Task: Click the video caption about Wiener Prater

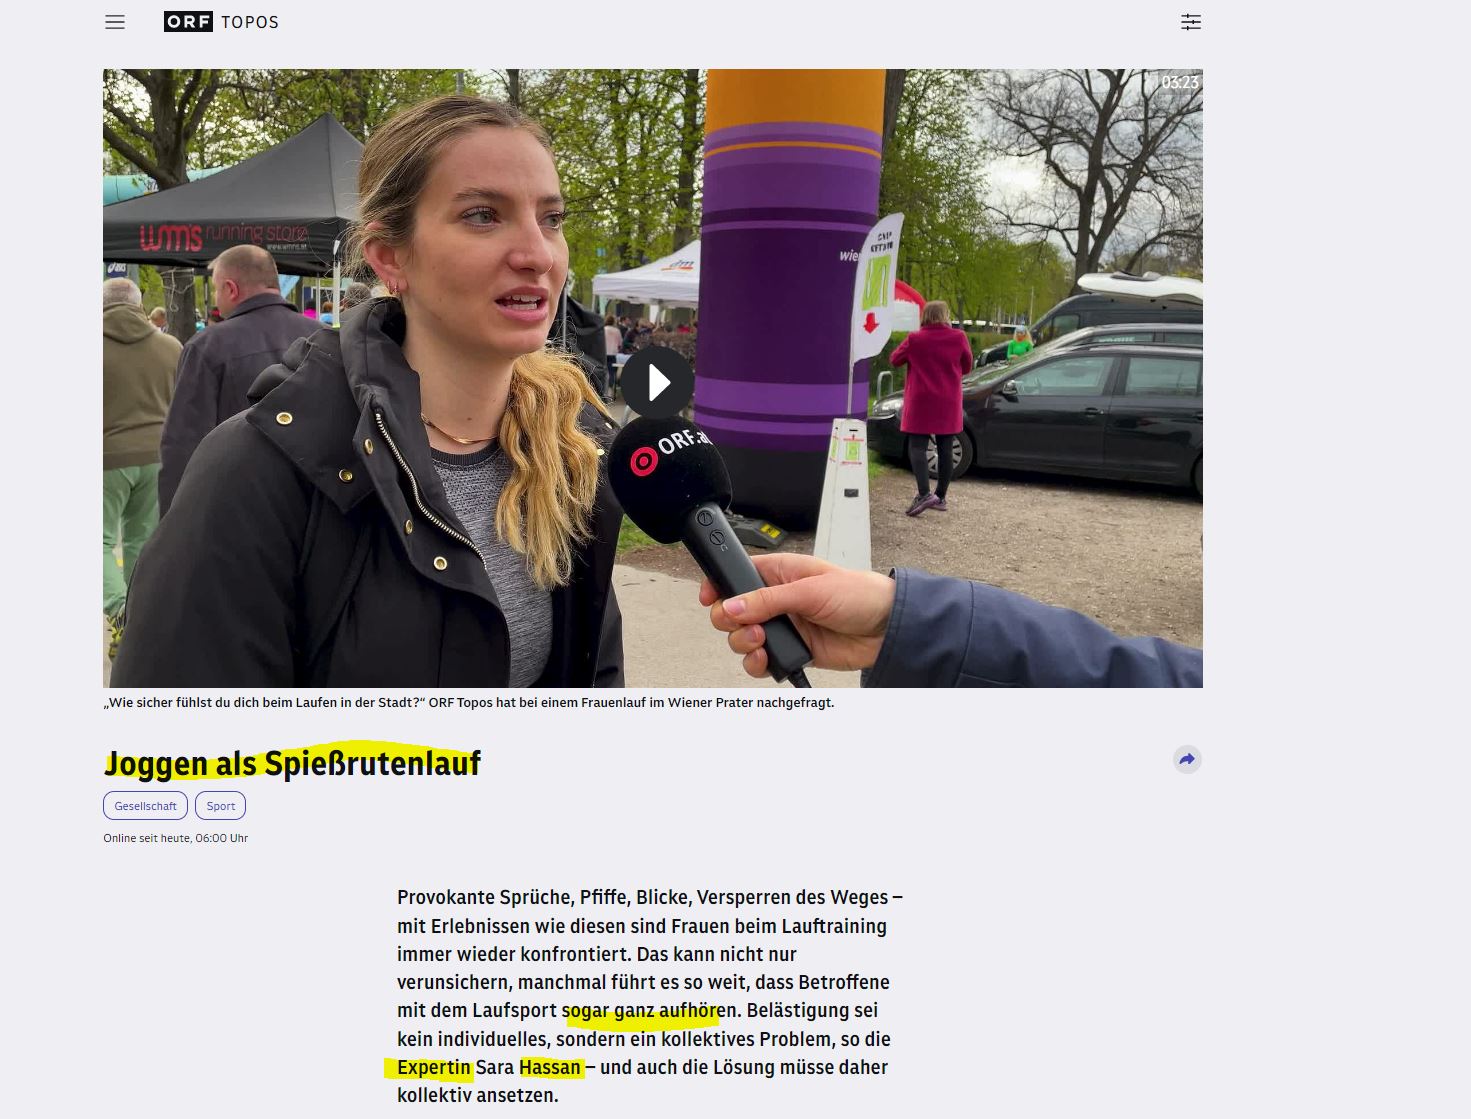Action: coord(468,703)
